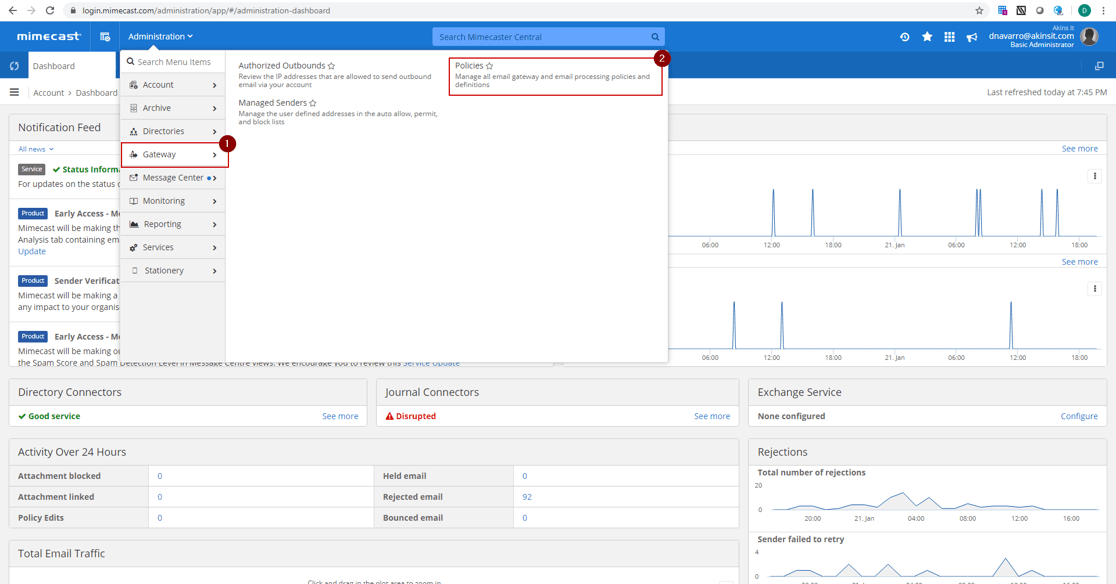This screenshot has height=584, width=1116.
Task: Expand the Gateway submenu
Action: 162,154
